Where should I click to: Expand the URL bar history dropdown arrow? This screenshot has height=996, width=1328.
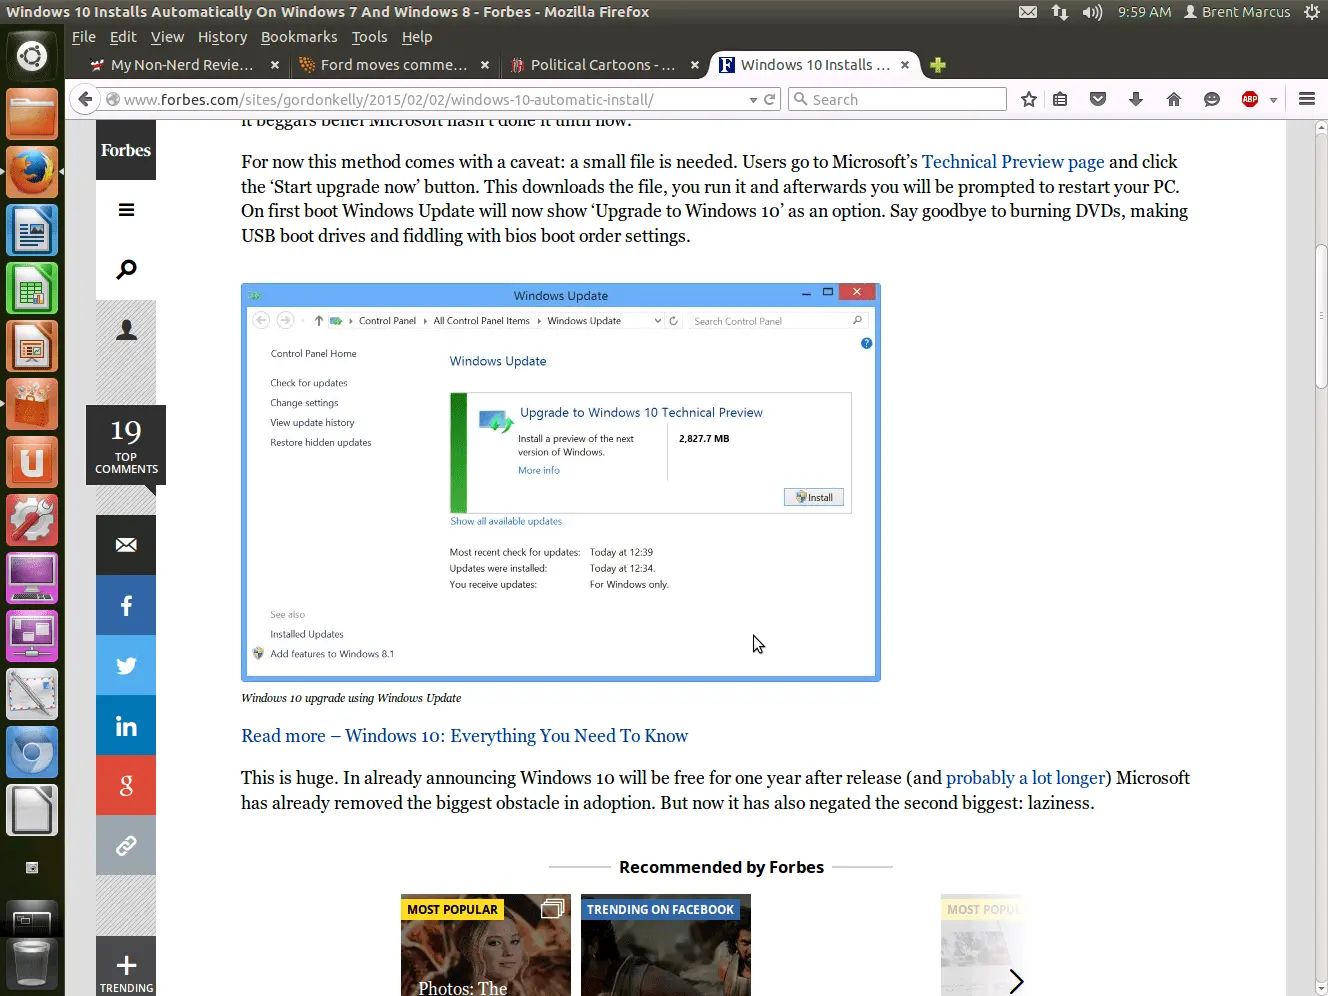point(753,100)
